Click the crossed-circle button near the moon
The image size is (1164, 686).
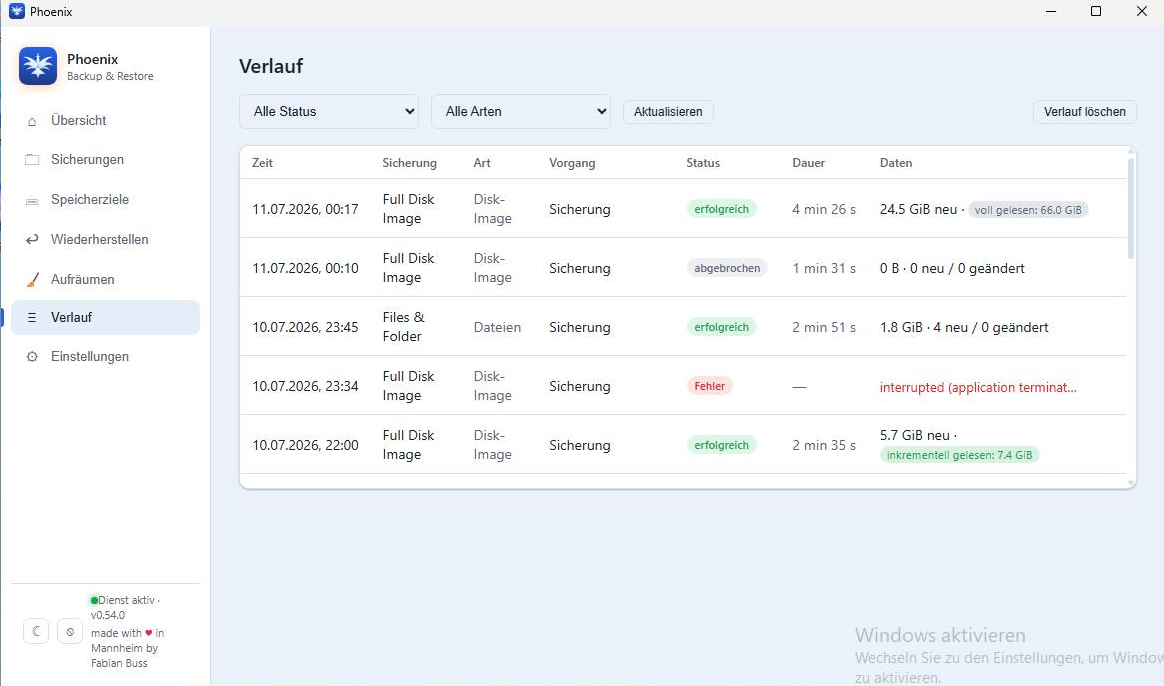coord(70,631)
